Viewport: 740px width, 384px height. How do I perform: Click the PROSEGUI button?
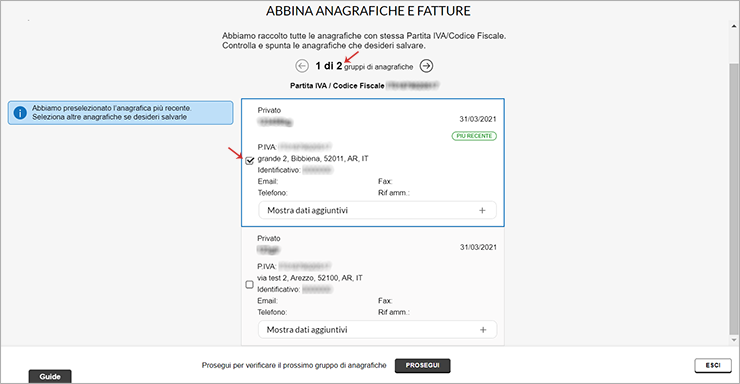(422, 366)
